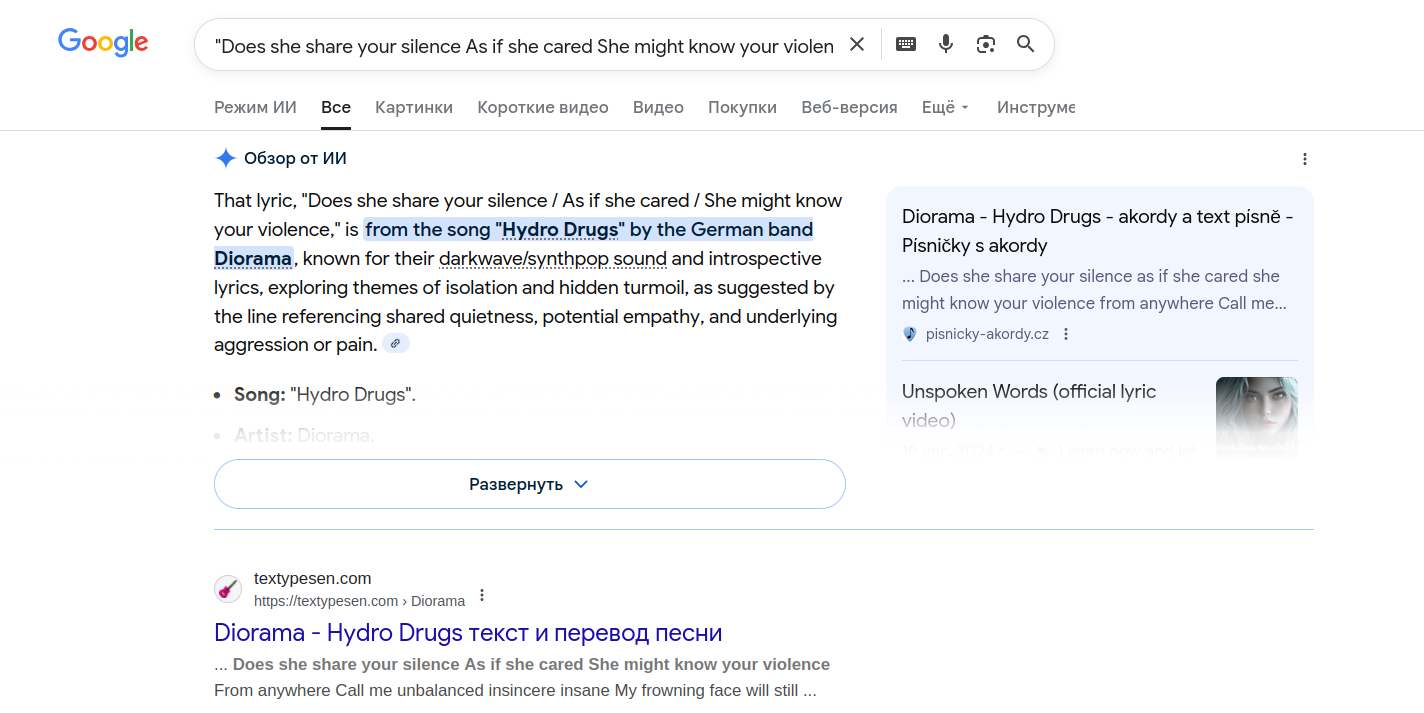
Task: Open the Видео search tab
Action: click(658, 107)
